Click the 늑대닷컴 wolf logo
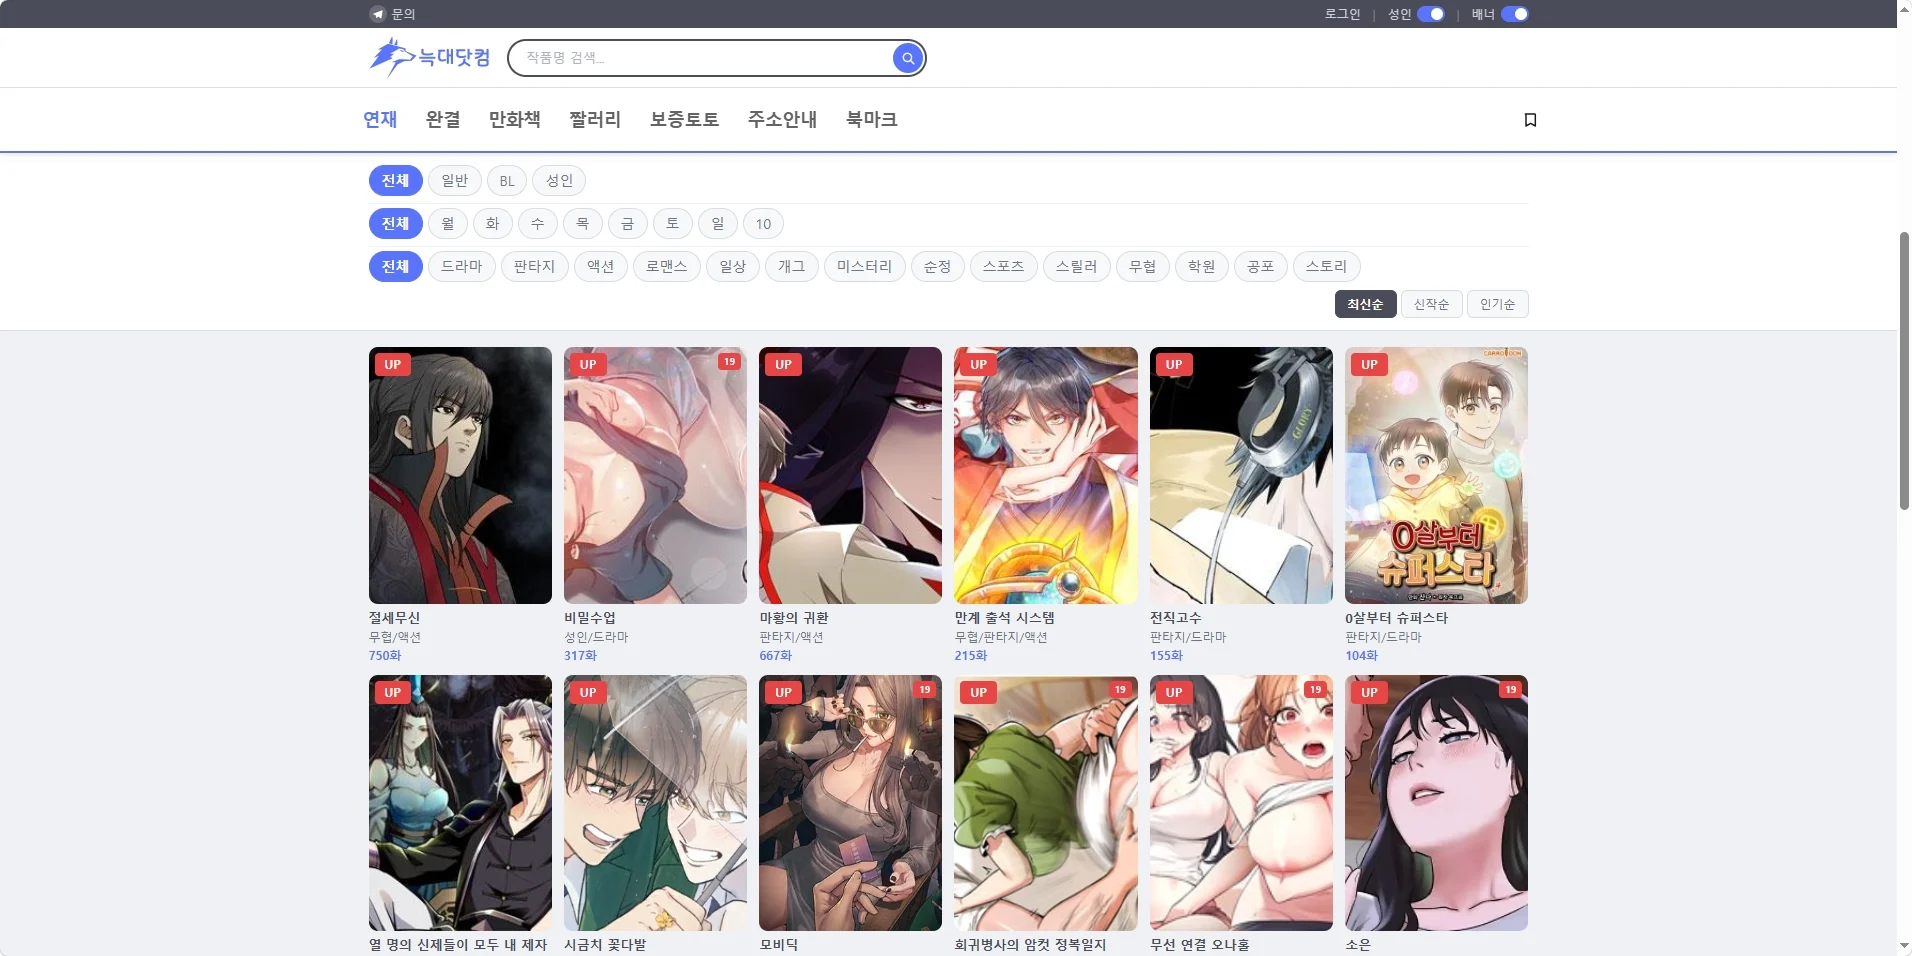This screenshot has height=956, width=1912. coord(430,57)
